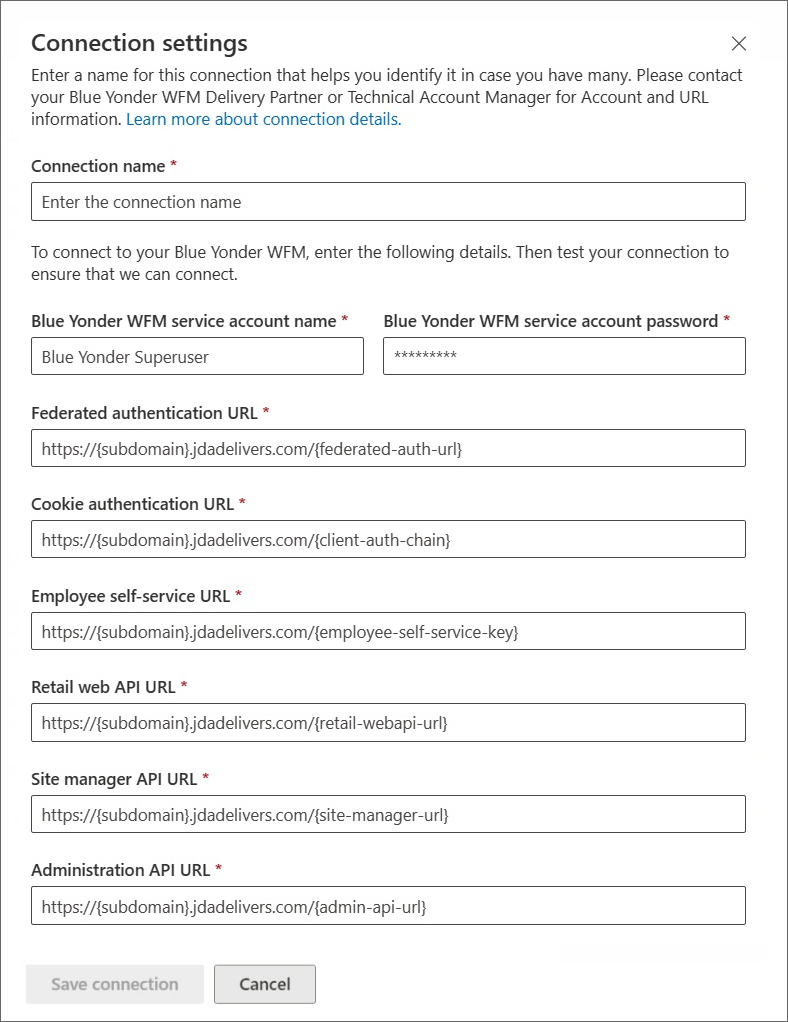Screen dimensions: 788x1022
Task: Open Learn more about connection details link
Action: click(263, 119)
